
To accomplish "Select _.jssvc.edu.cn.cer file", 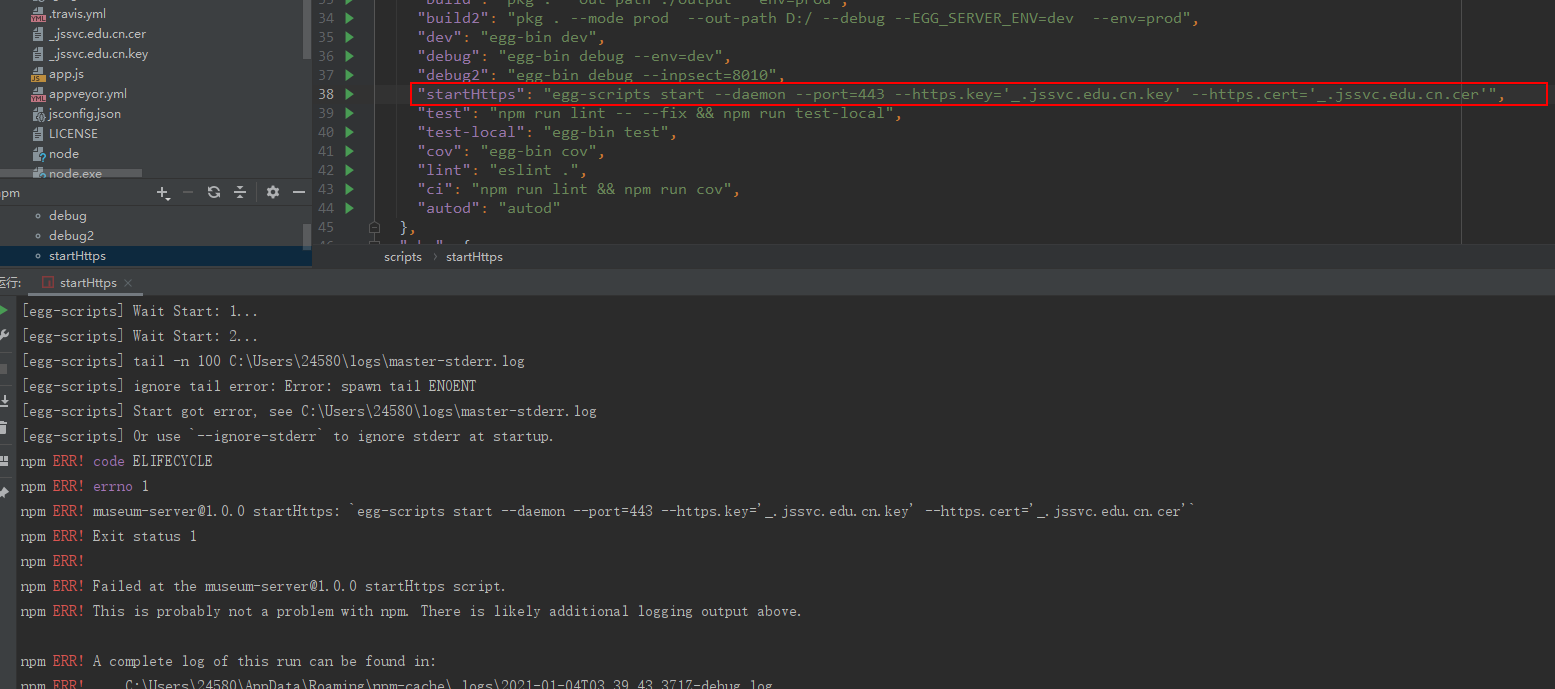I will [x=97, y=34].
